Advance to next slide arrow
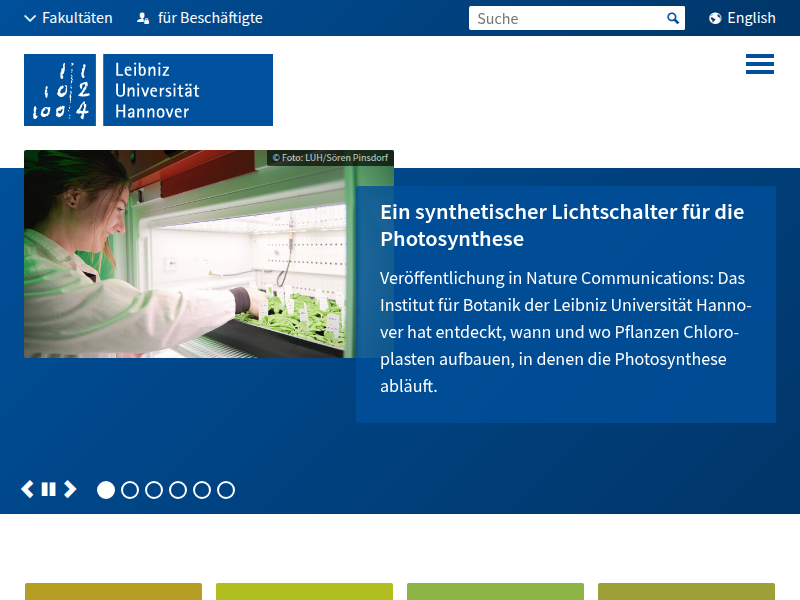Viewport: 800px width, 600px height. (70, 489)
